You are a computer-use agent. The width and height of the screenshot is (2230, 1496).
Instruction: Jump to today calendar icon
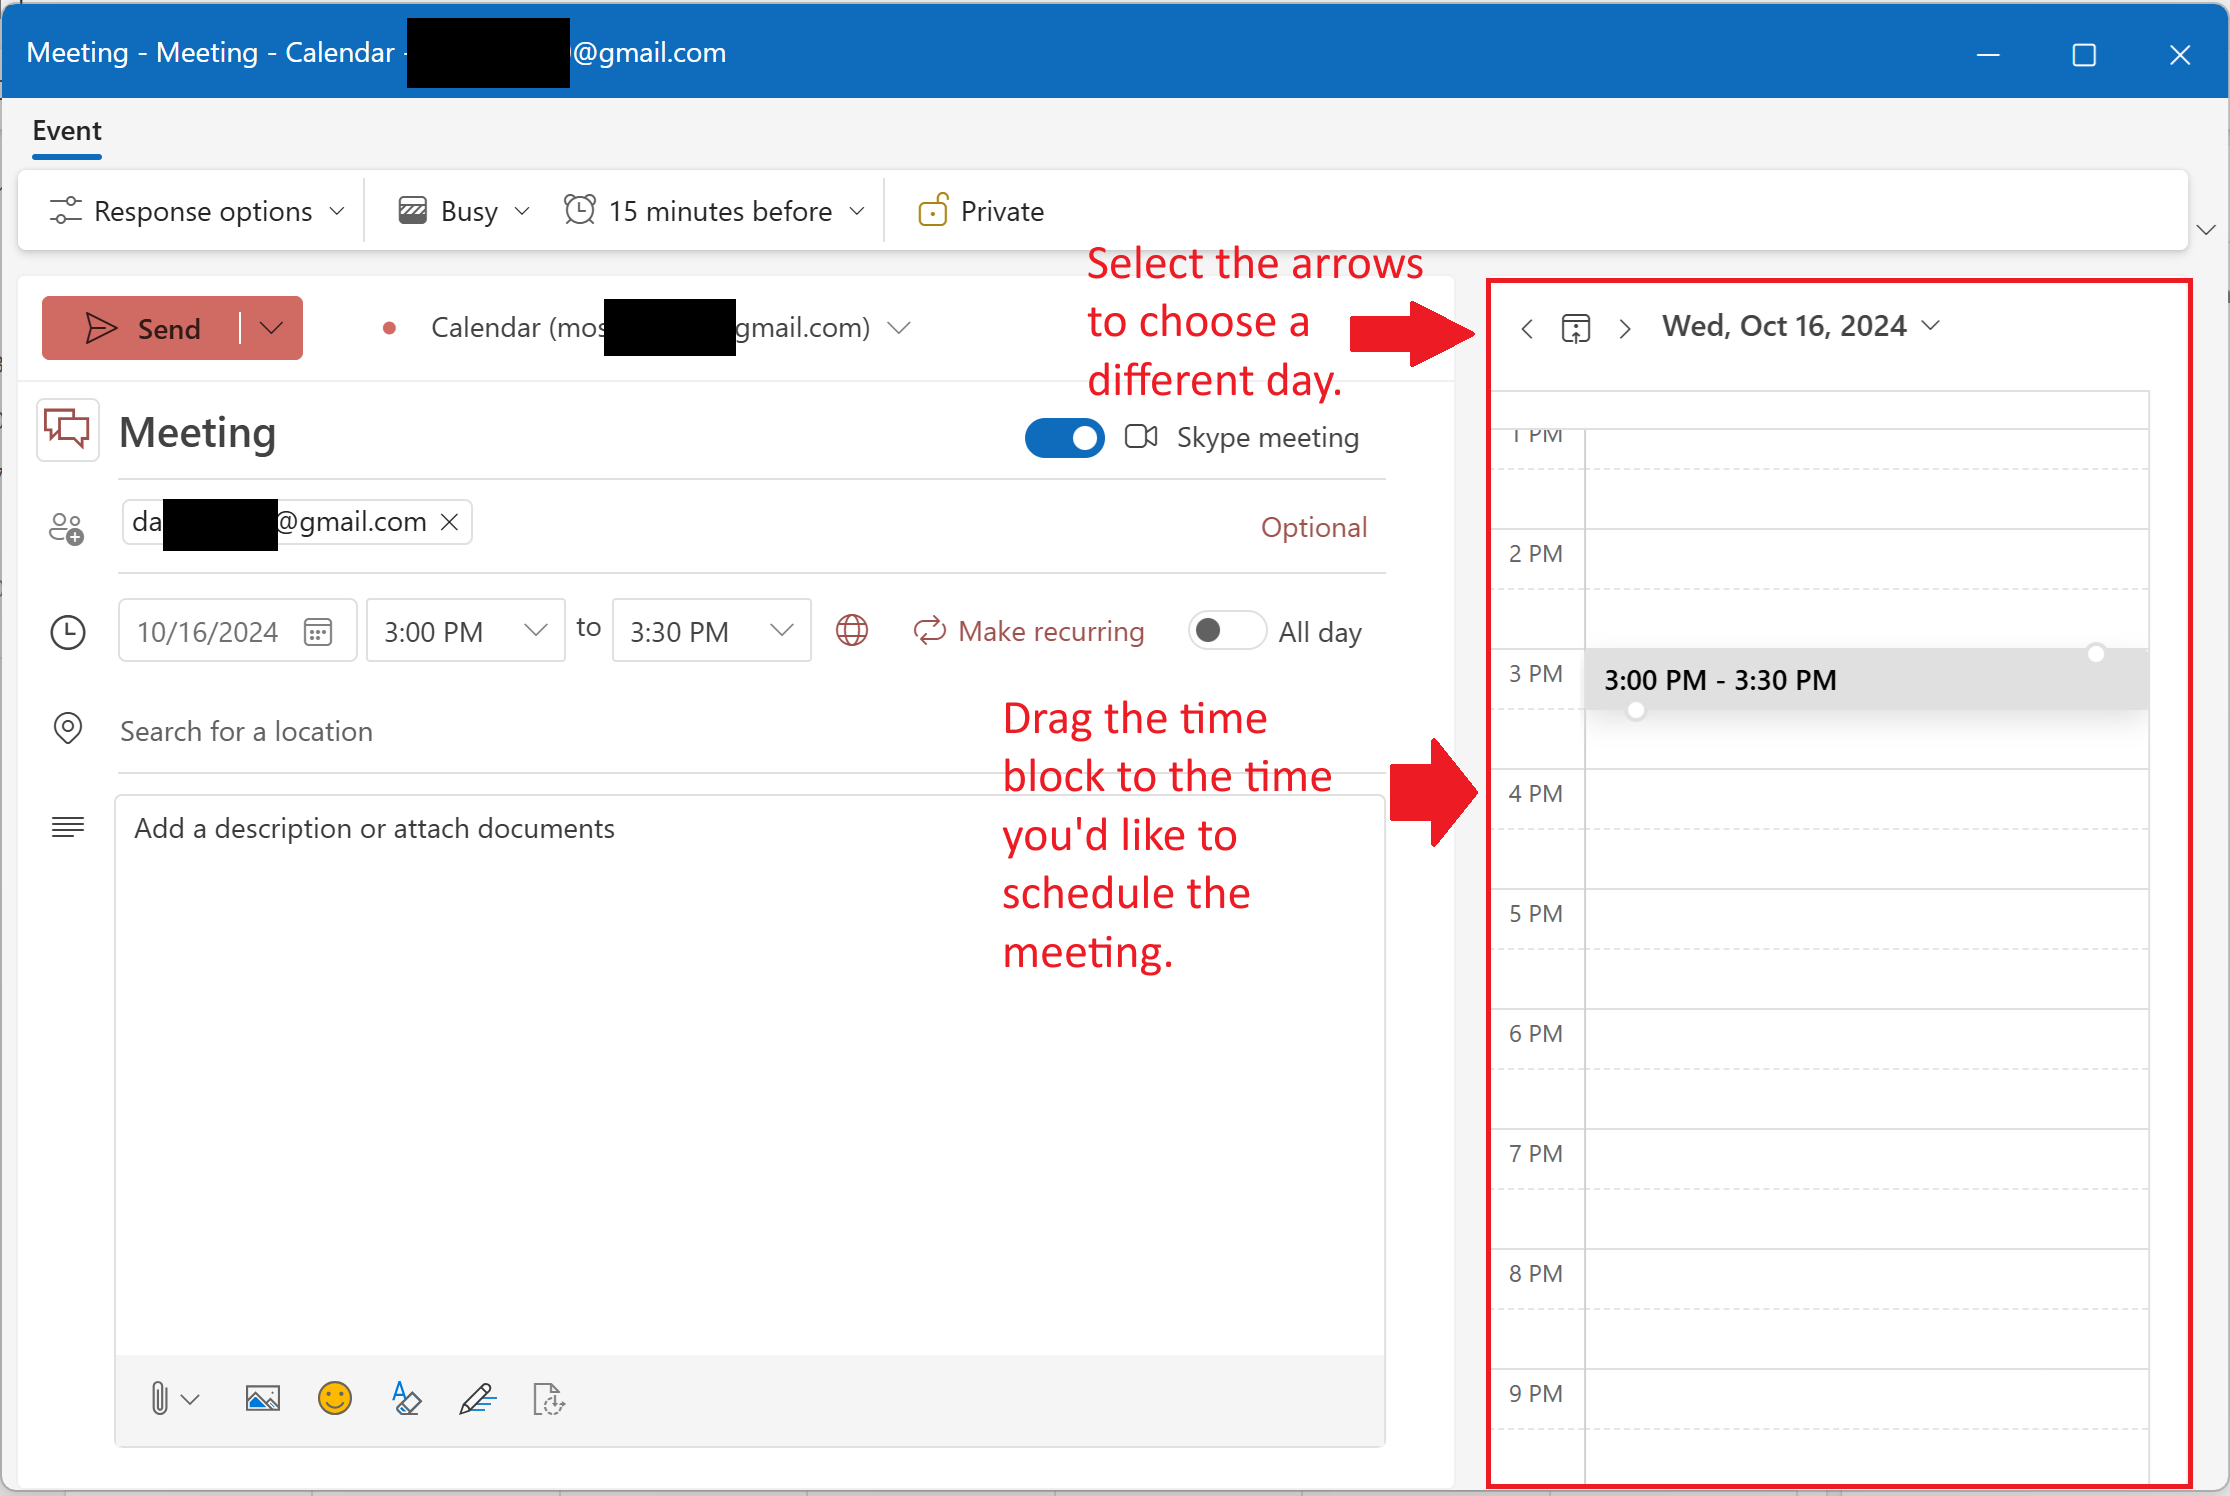[1576, 328]
